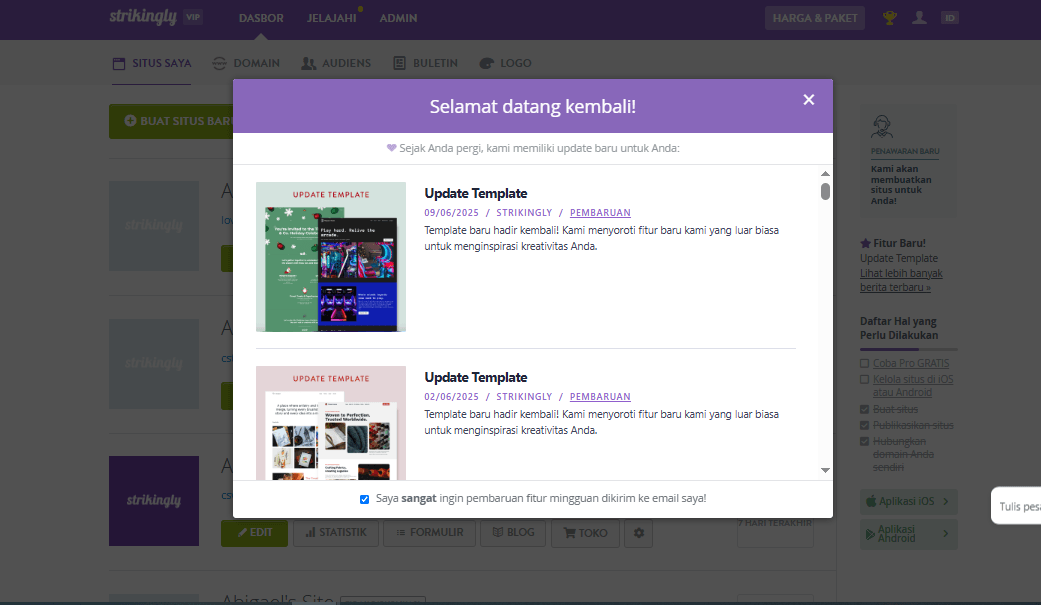The height and width of the screenshot is (605, 1041).
Task: Open the STATISTIK button
Action: 336,533
